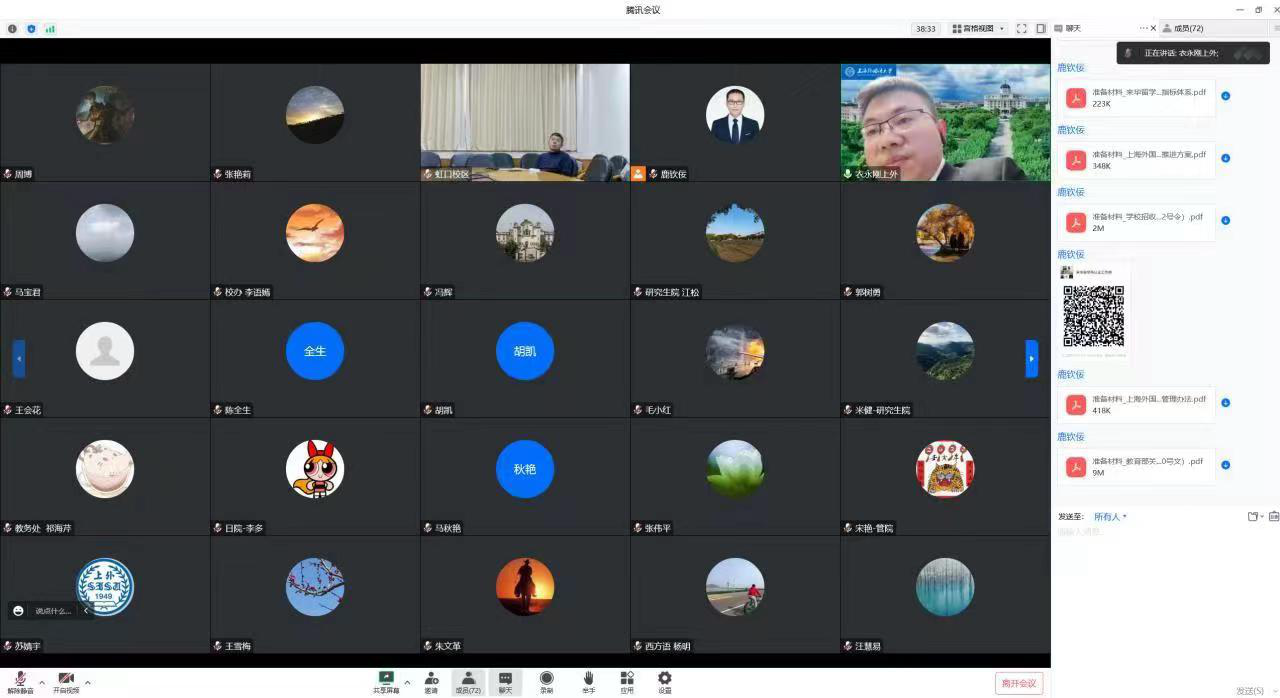Unmute the microphone (解除静音)
Image resolution: width=1280 pixels, height=698 pixels.
[x=20, y=681]
